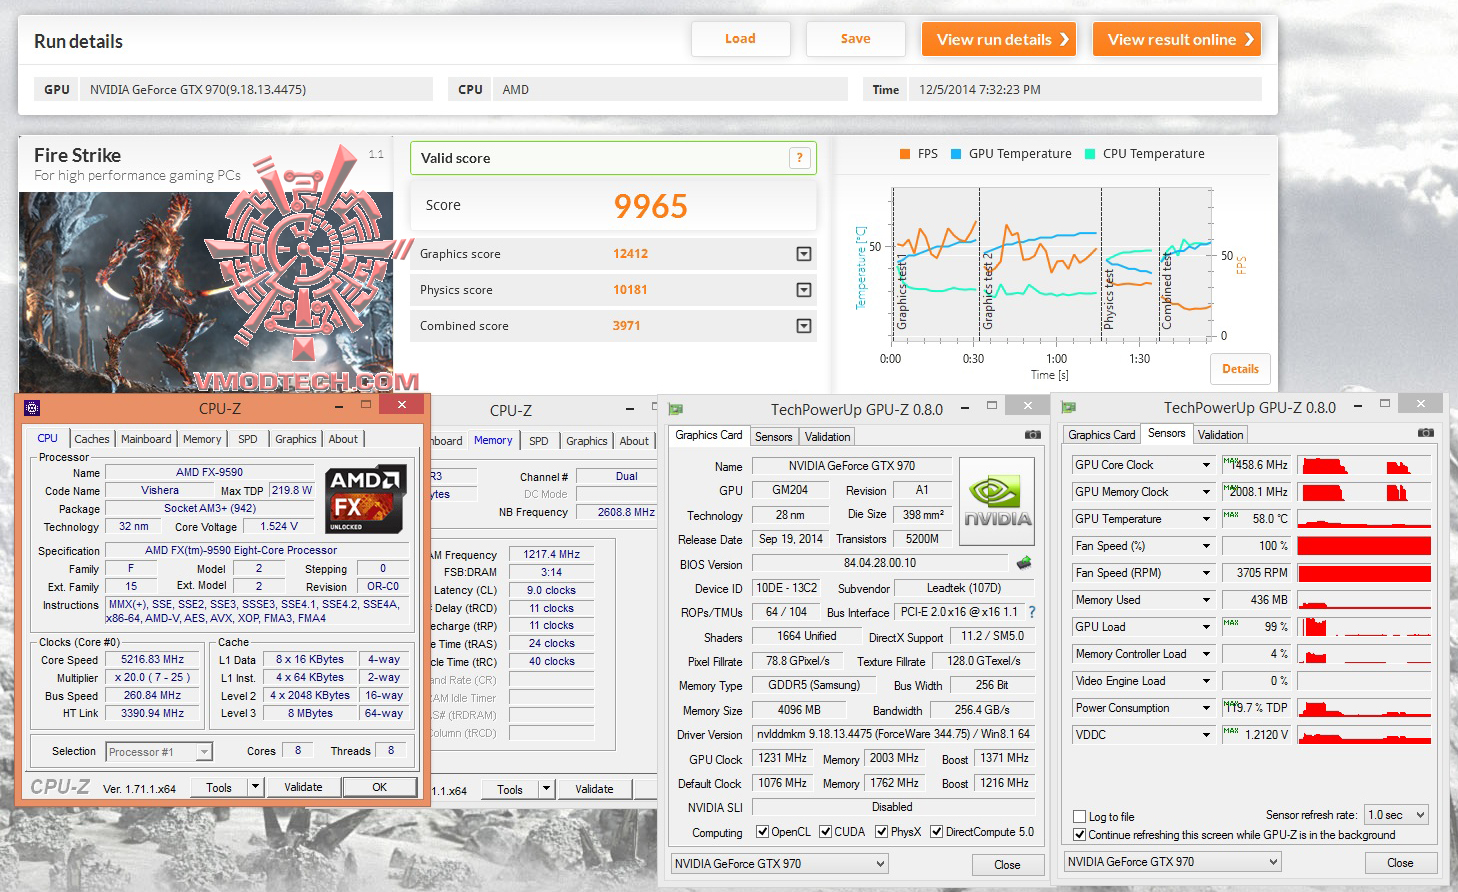Open the VDDC sensor dropdown

(x=1207, y=735)
